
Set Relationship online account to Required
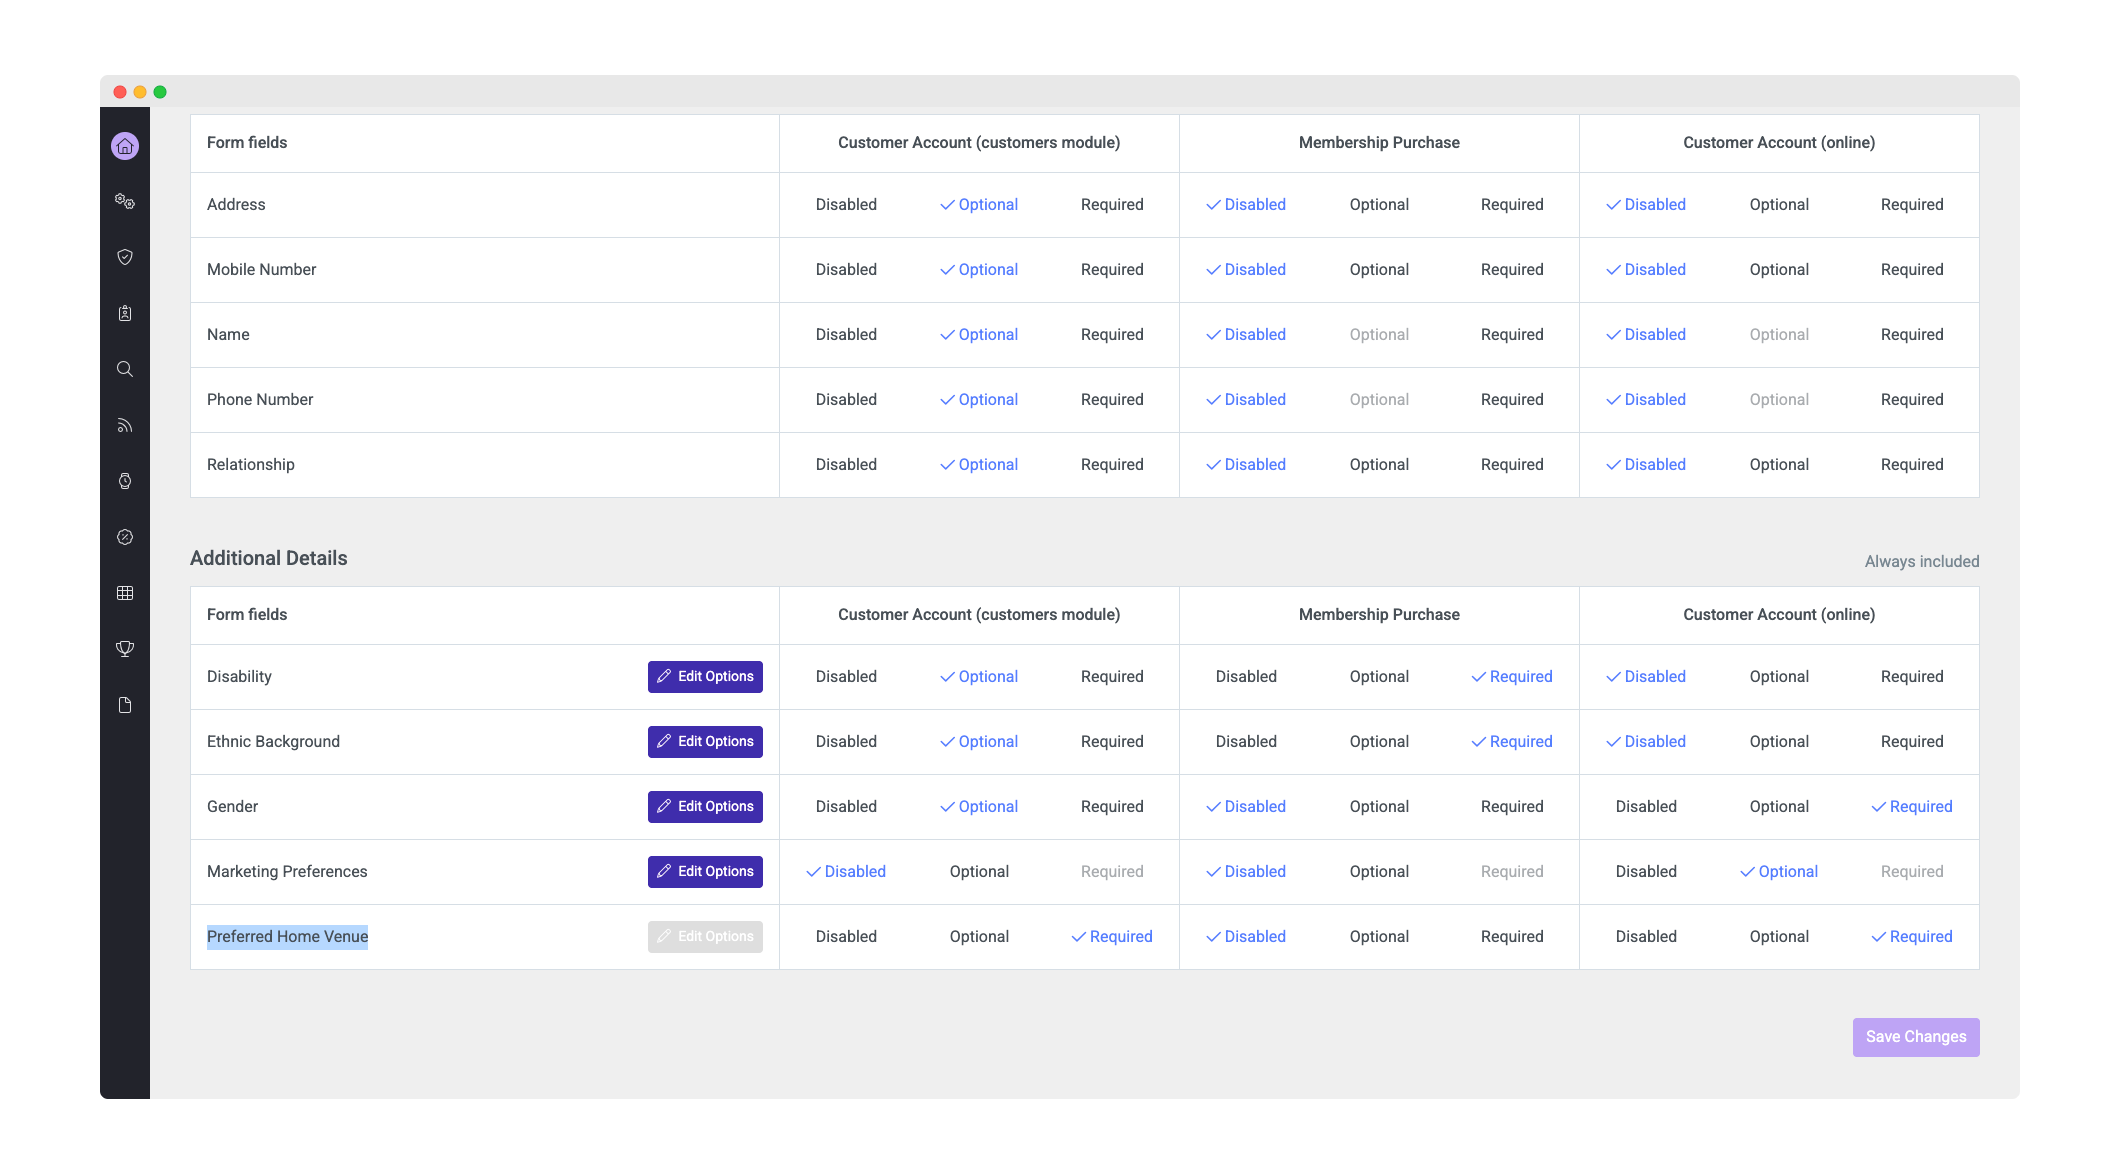1912,464
